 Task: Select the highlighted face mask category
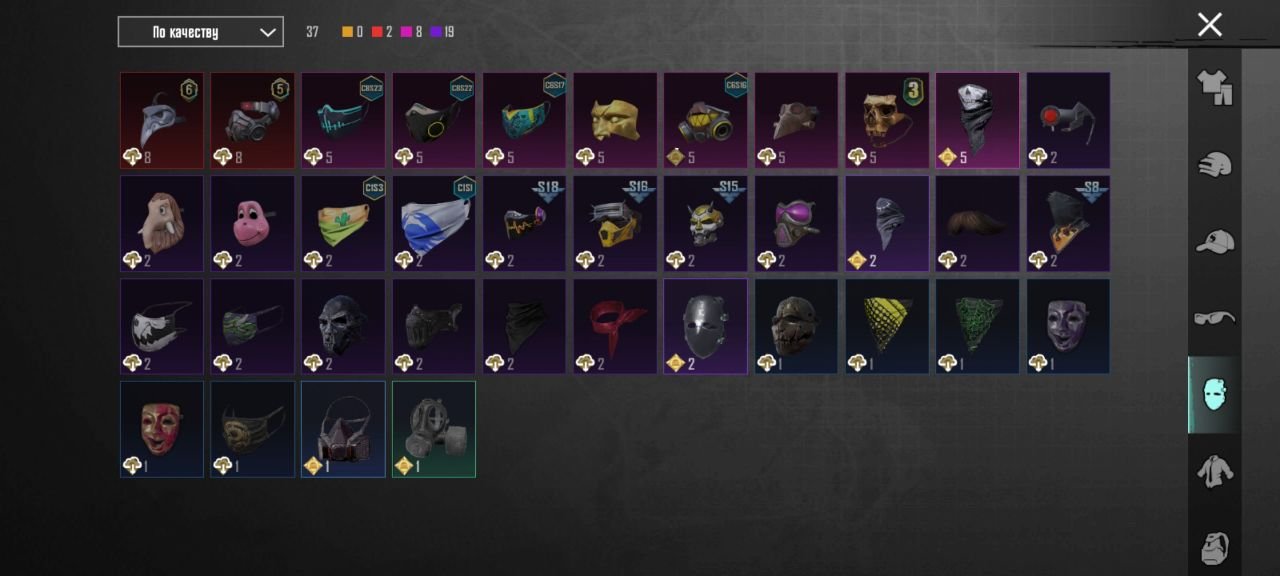tap(1214, 395)
